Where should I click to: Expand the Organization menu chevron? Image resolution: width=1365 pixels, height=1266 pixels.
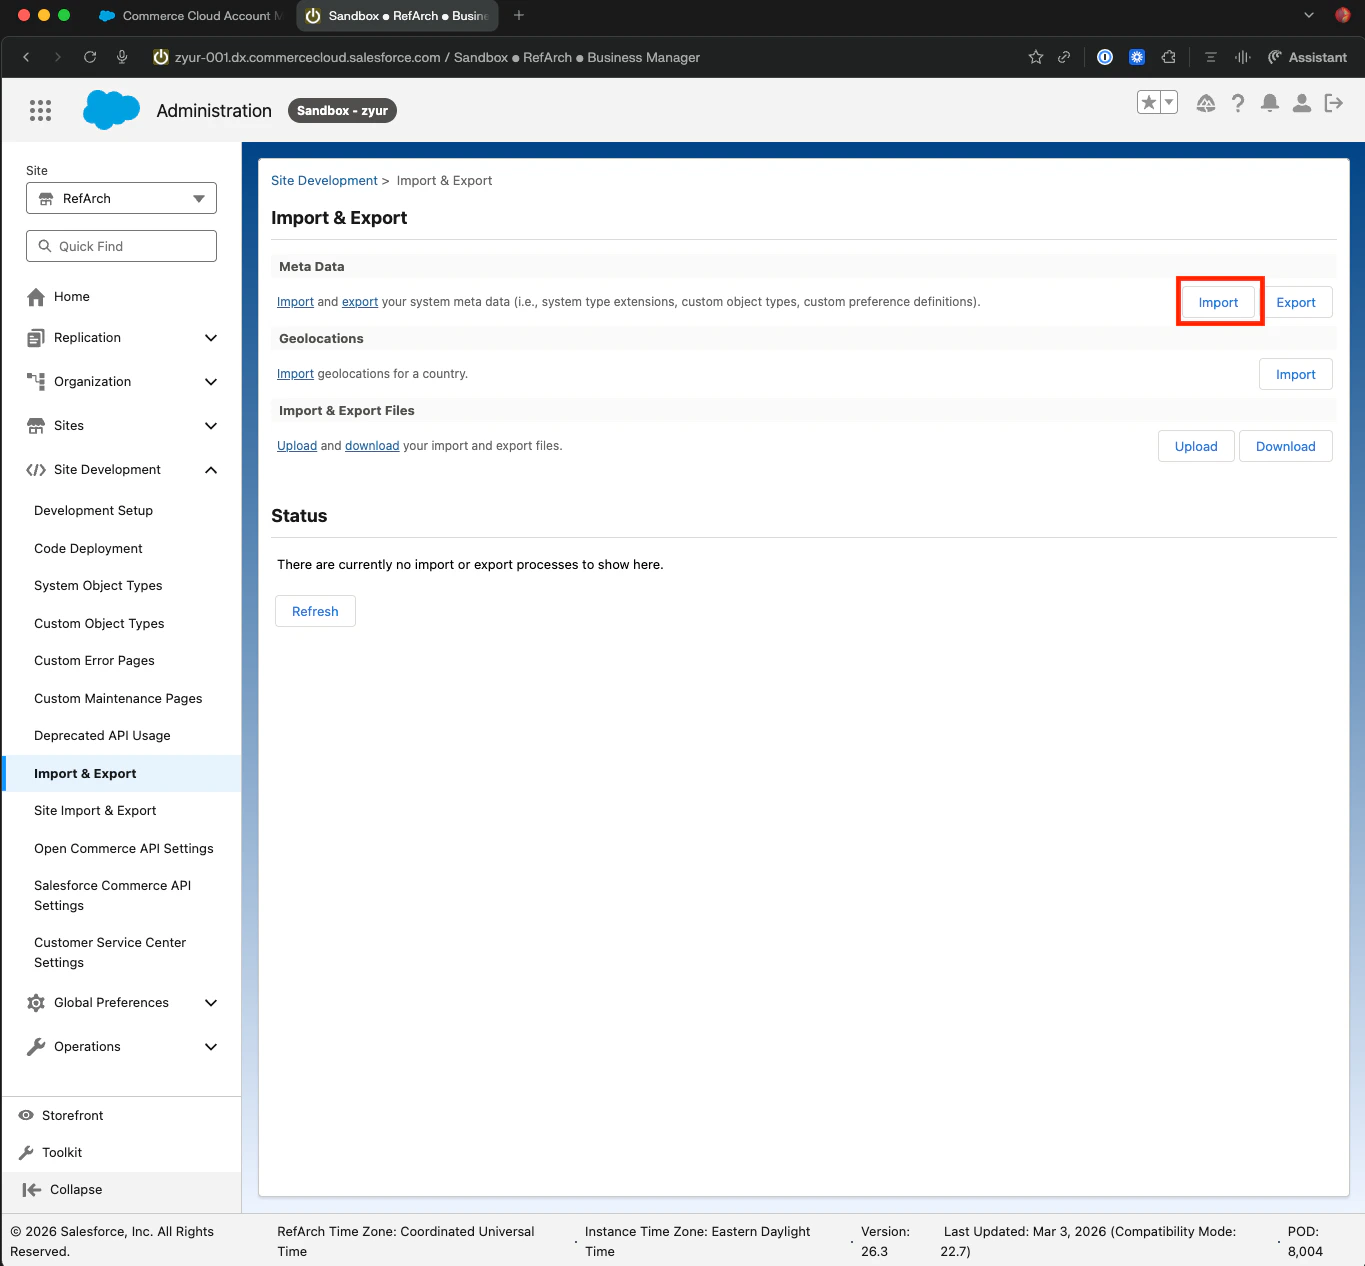211,382
